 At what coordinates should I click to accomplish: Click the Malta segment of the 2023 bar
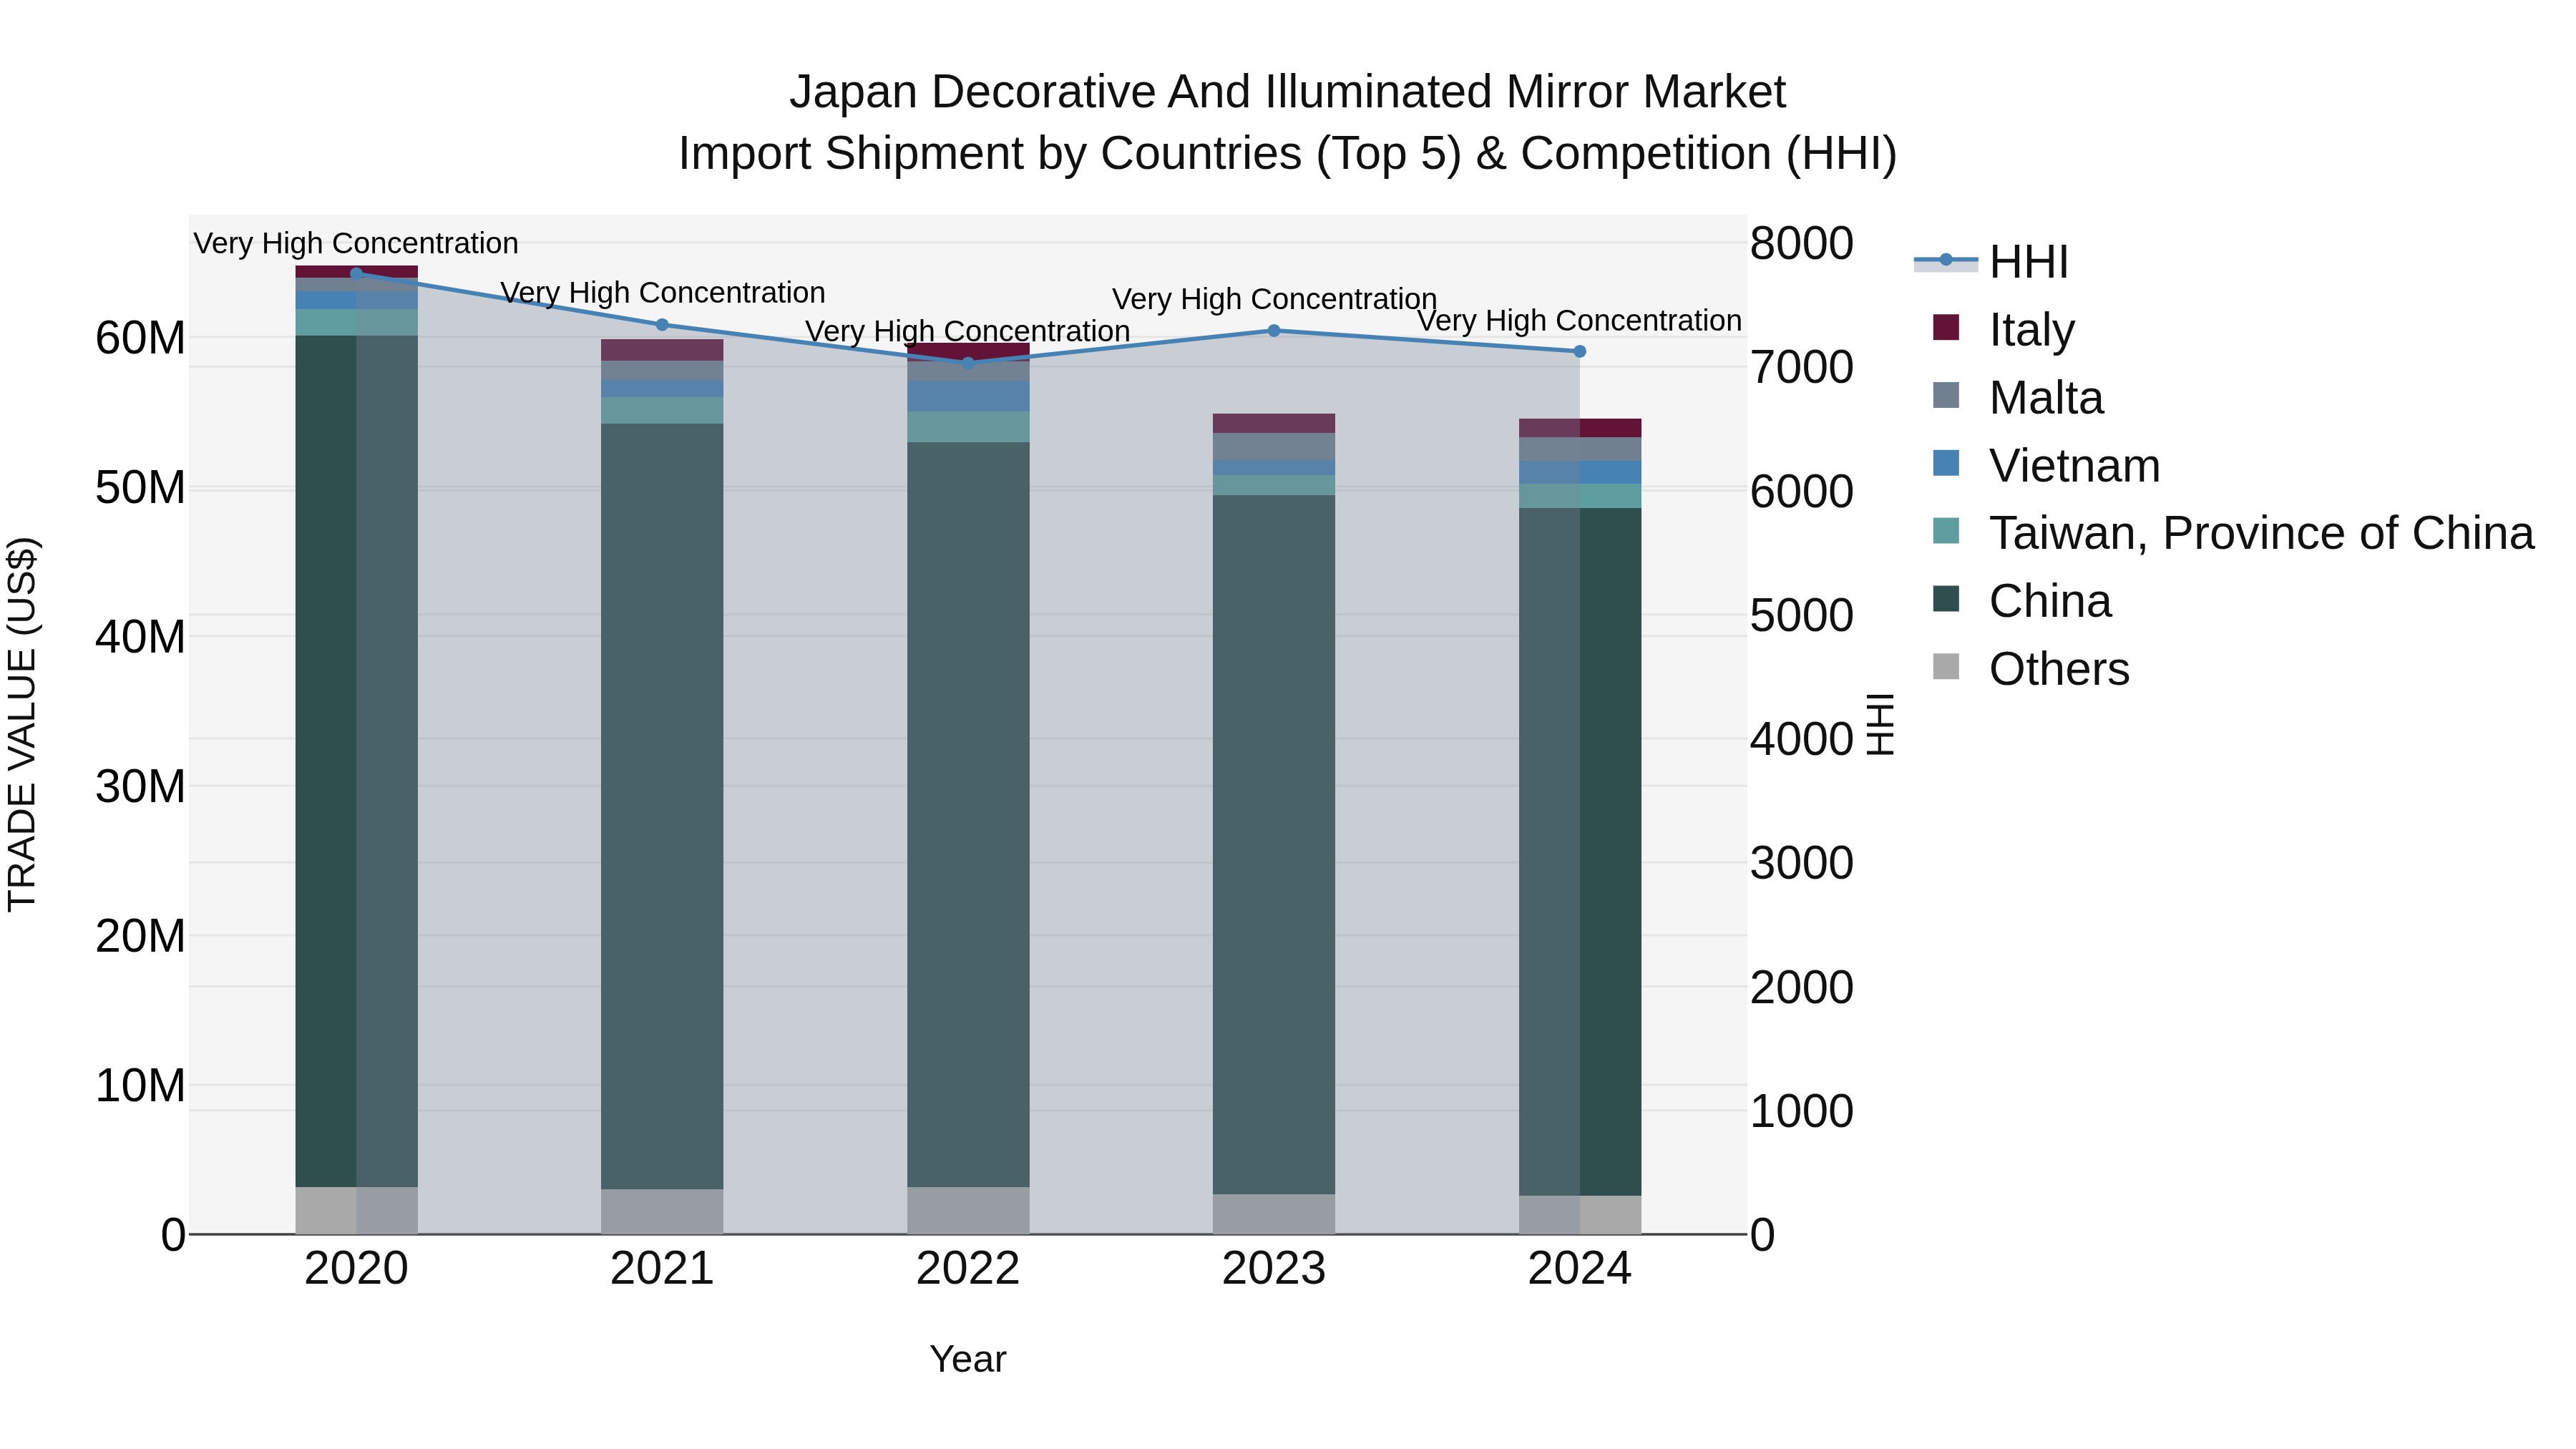click(x=1274, y=447)
